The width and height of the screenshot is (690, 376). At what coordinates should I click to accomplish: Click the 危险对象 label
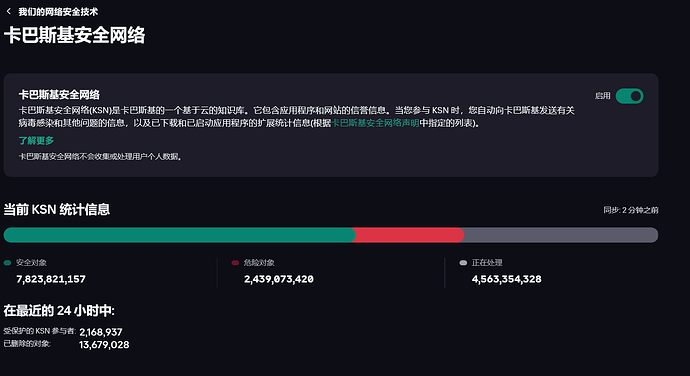(259, 262)
